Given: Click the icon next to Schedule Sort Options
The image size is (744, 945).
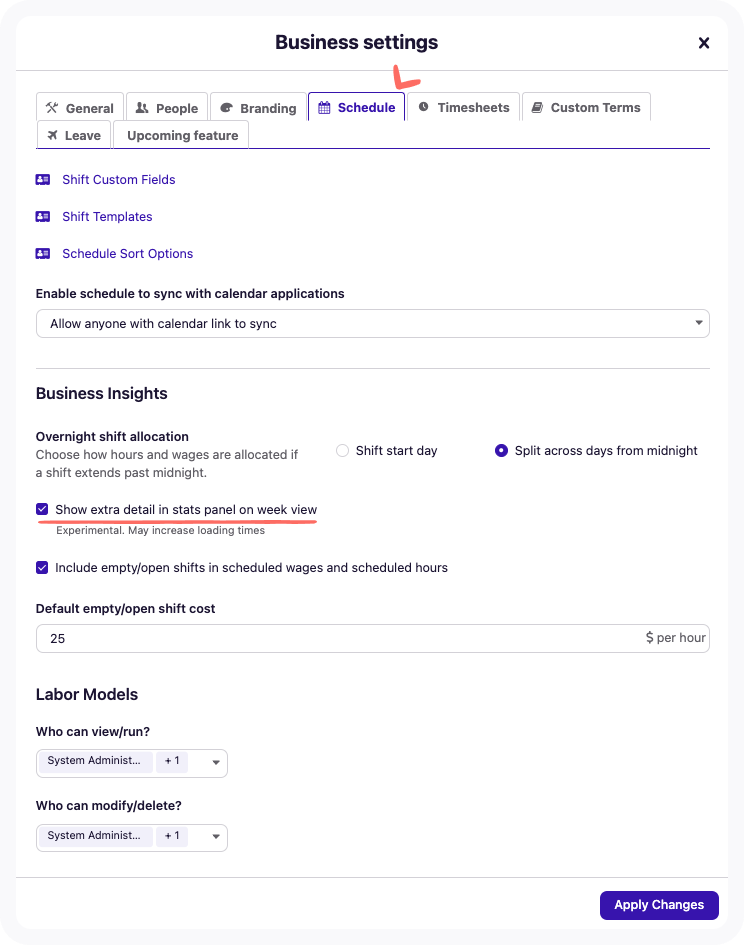Looking at the screenshot, I should pos(42,253).
